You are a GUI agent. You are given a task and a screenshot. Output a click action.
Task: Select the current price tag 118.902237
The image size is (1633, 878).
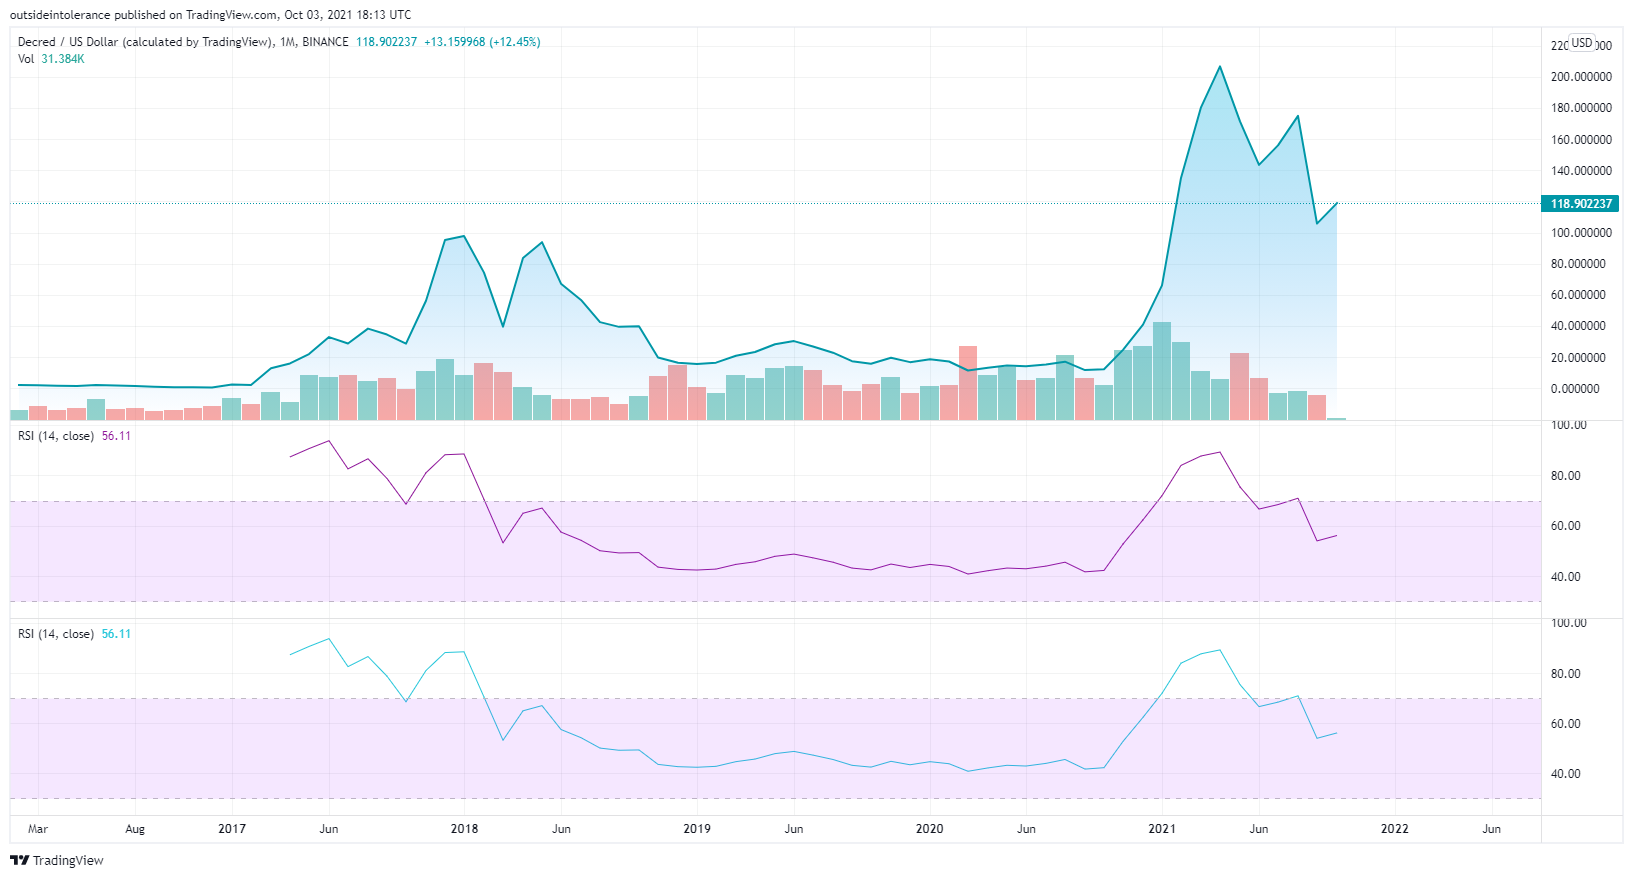click(x=1581, y=203)
